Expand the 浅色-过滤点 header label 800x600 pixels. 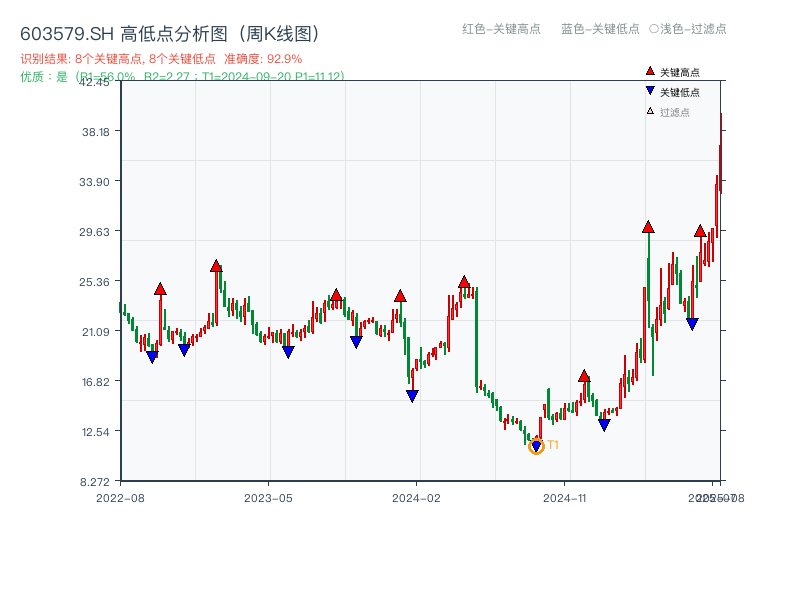(690, 29)
